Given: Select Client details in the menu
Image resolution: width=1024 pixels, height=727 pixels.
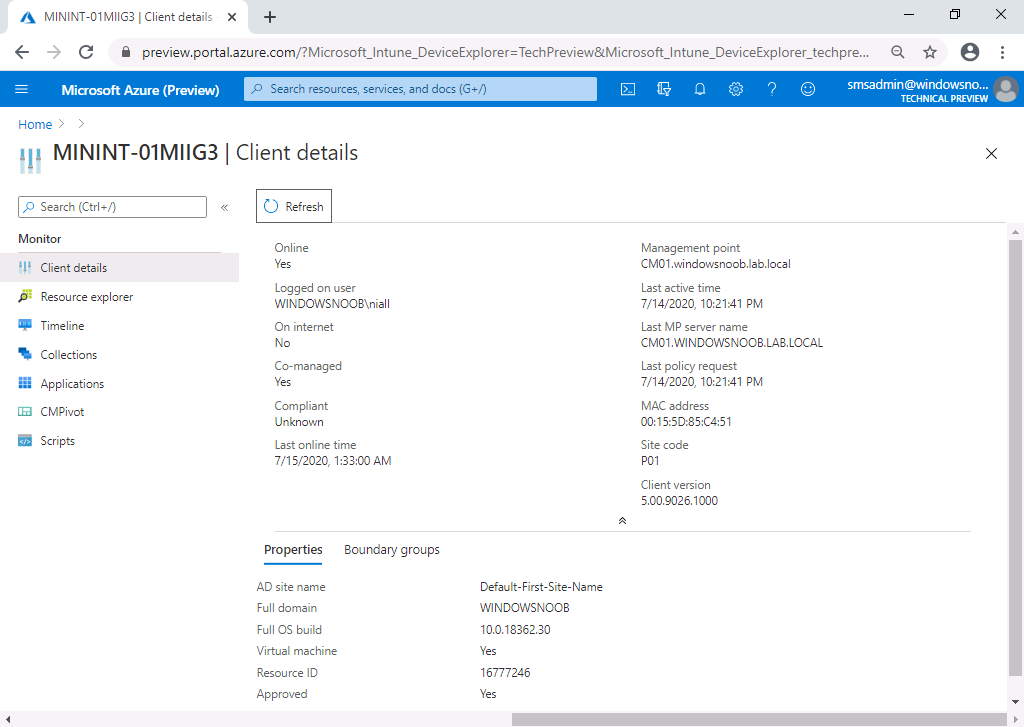Looking at the screenshot, I should coord(120,267).
